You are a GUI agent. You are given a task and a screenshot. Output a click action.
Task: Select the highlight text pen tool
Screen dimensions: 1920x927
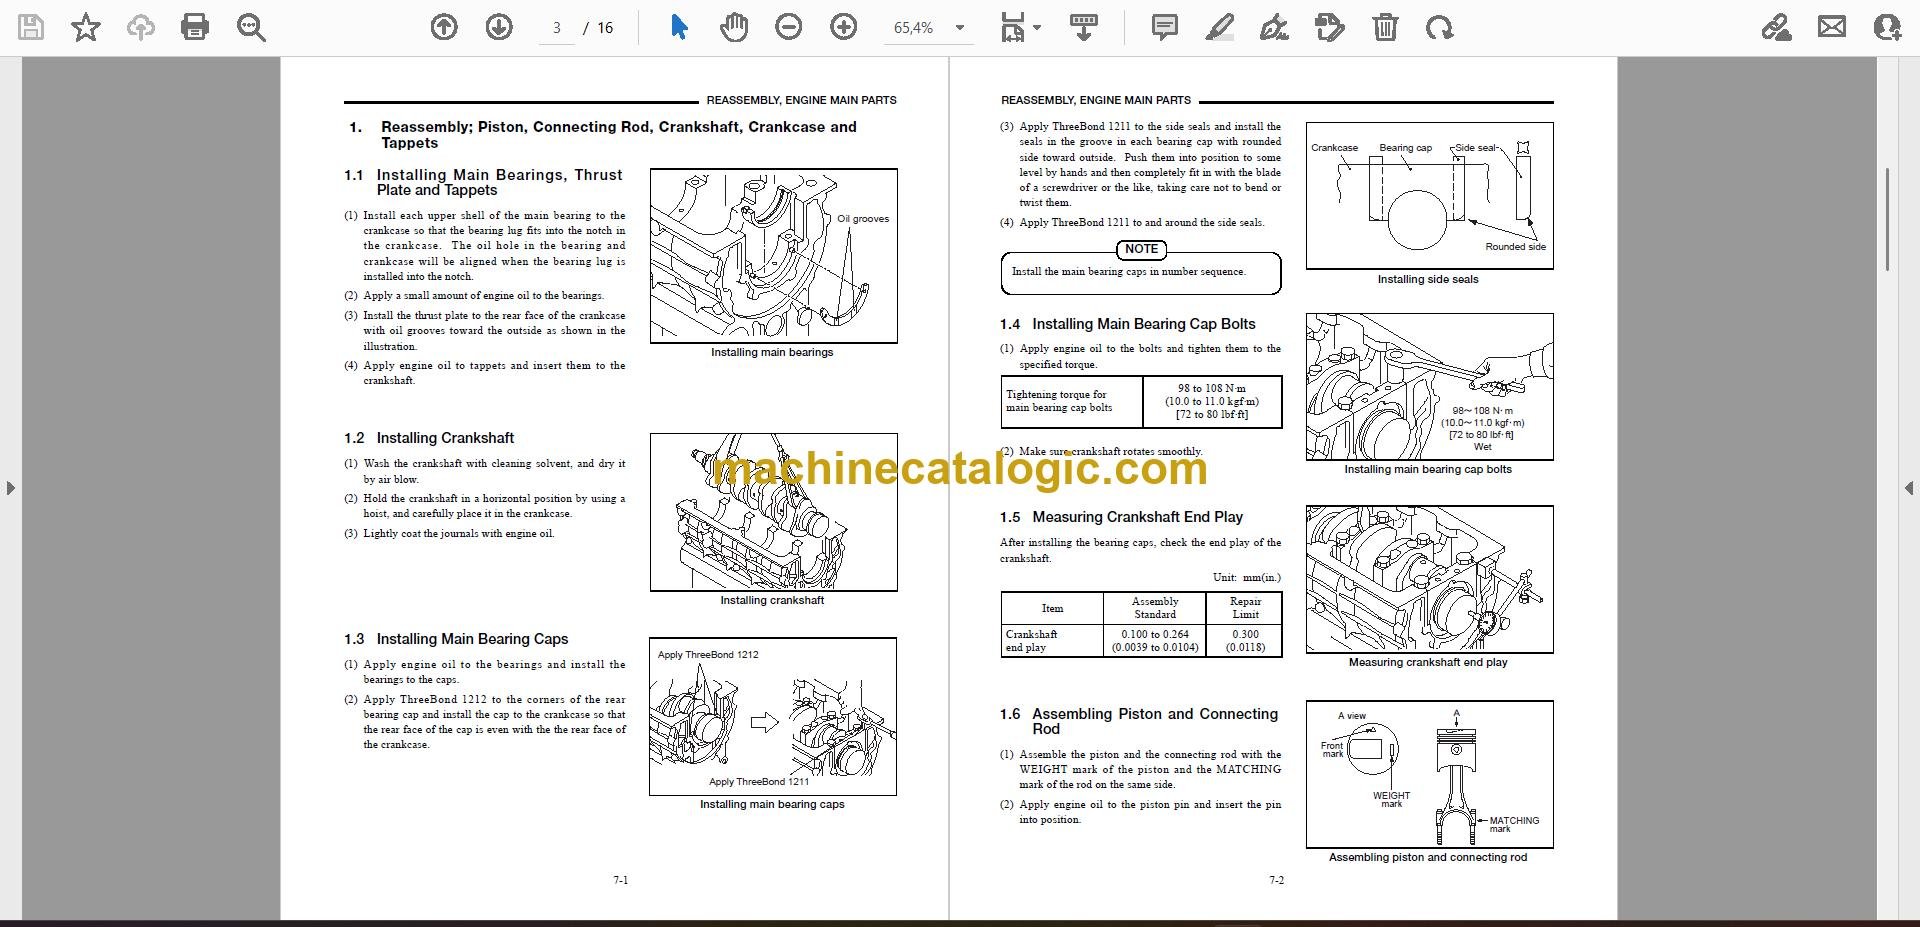click(x=1220, y=28)
